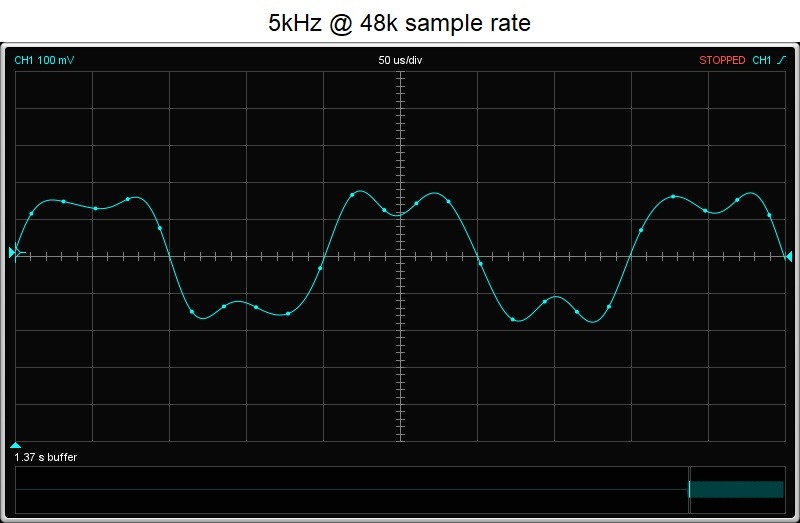Image resolution: width=800 pixels, height=523 pixels.
Task: Click the right-side level arrow marker
Action: tap(789, 257)
